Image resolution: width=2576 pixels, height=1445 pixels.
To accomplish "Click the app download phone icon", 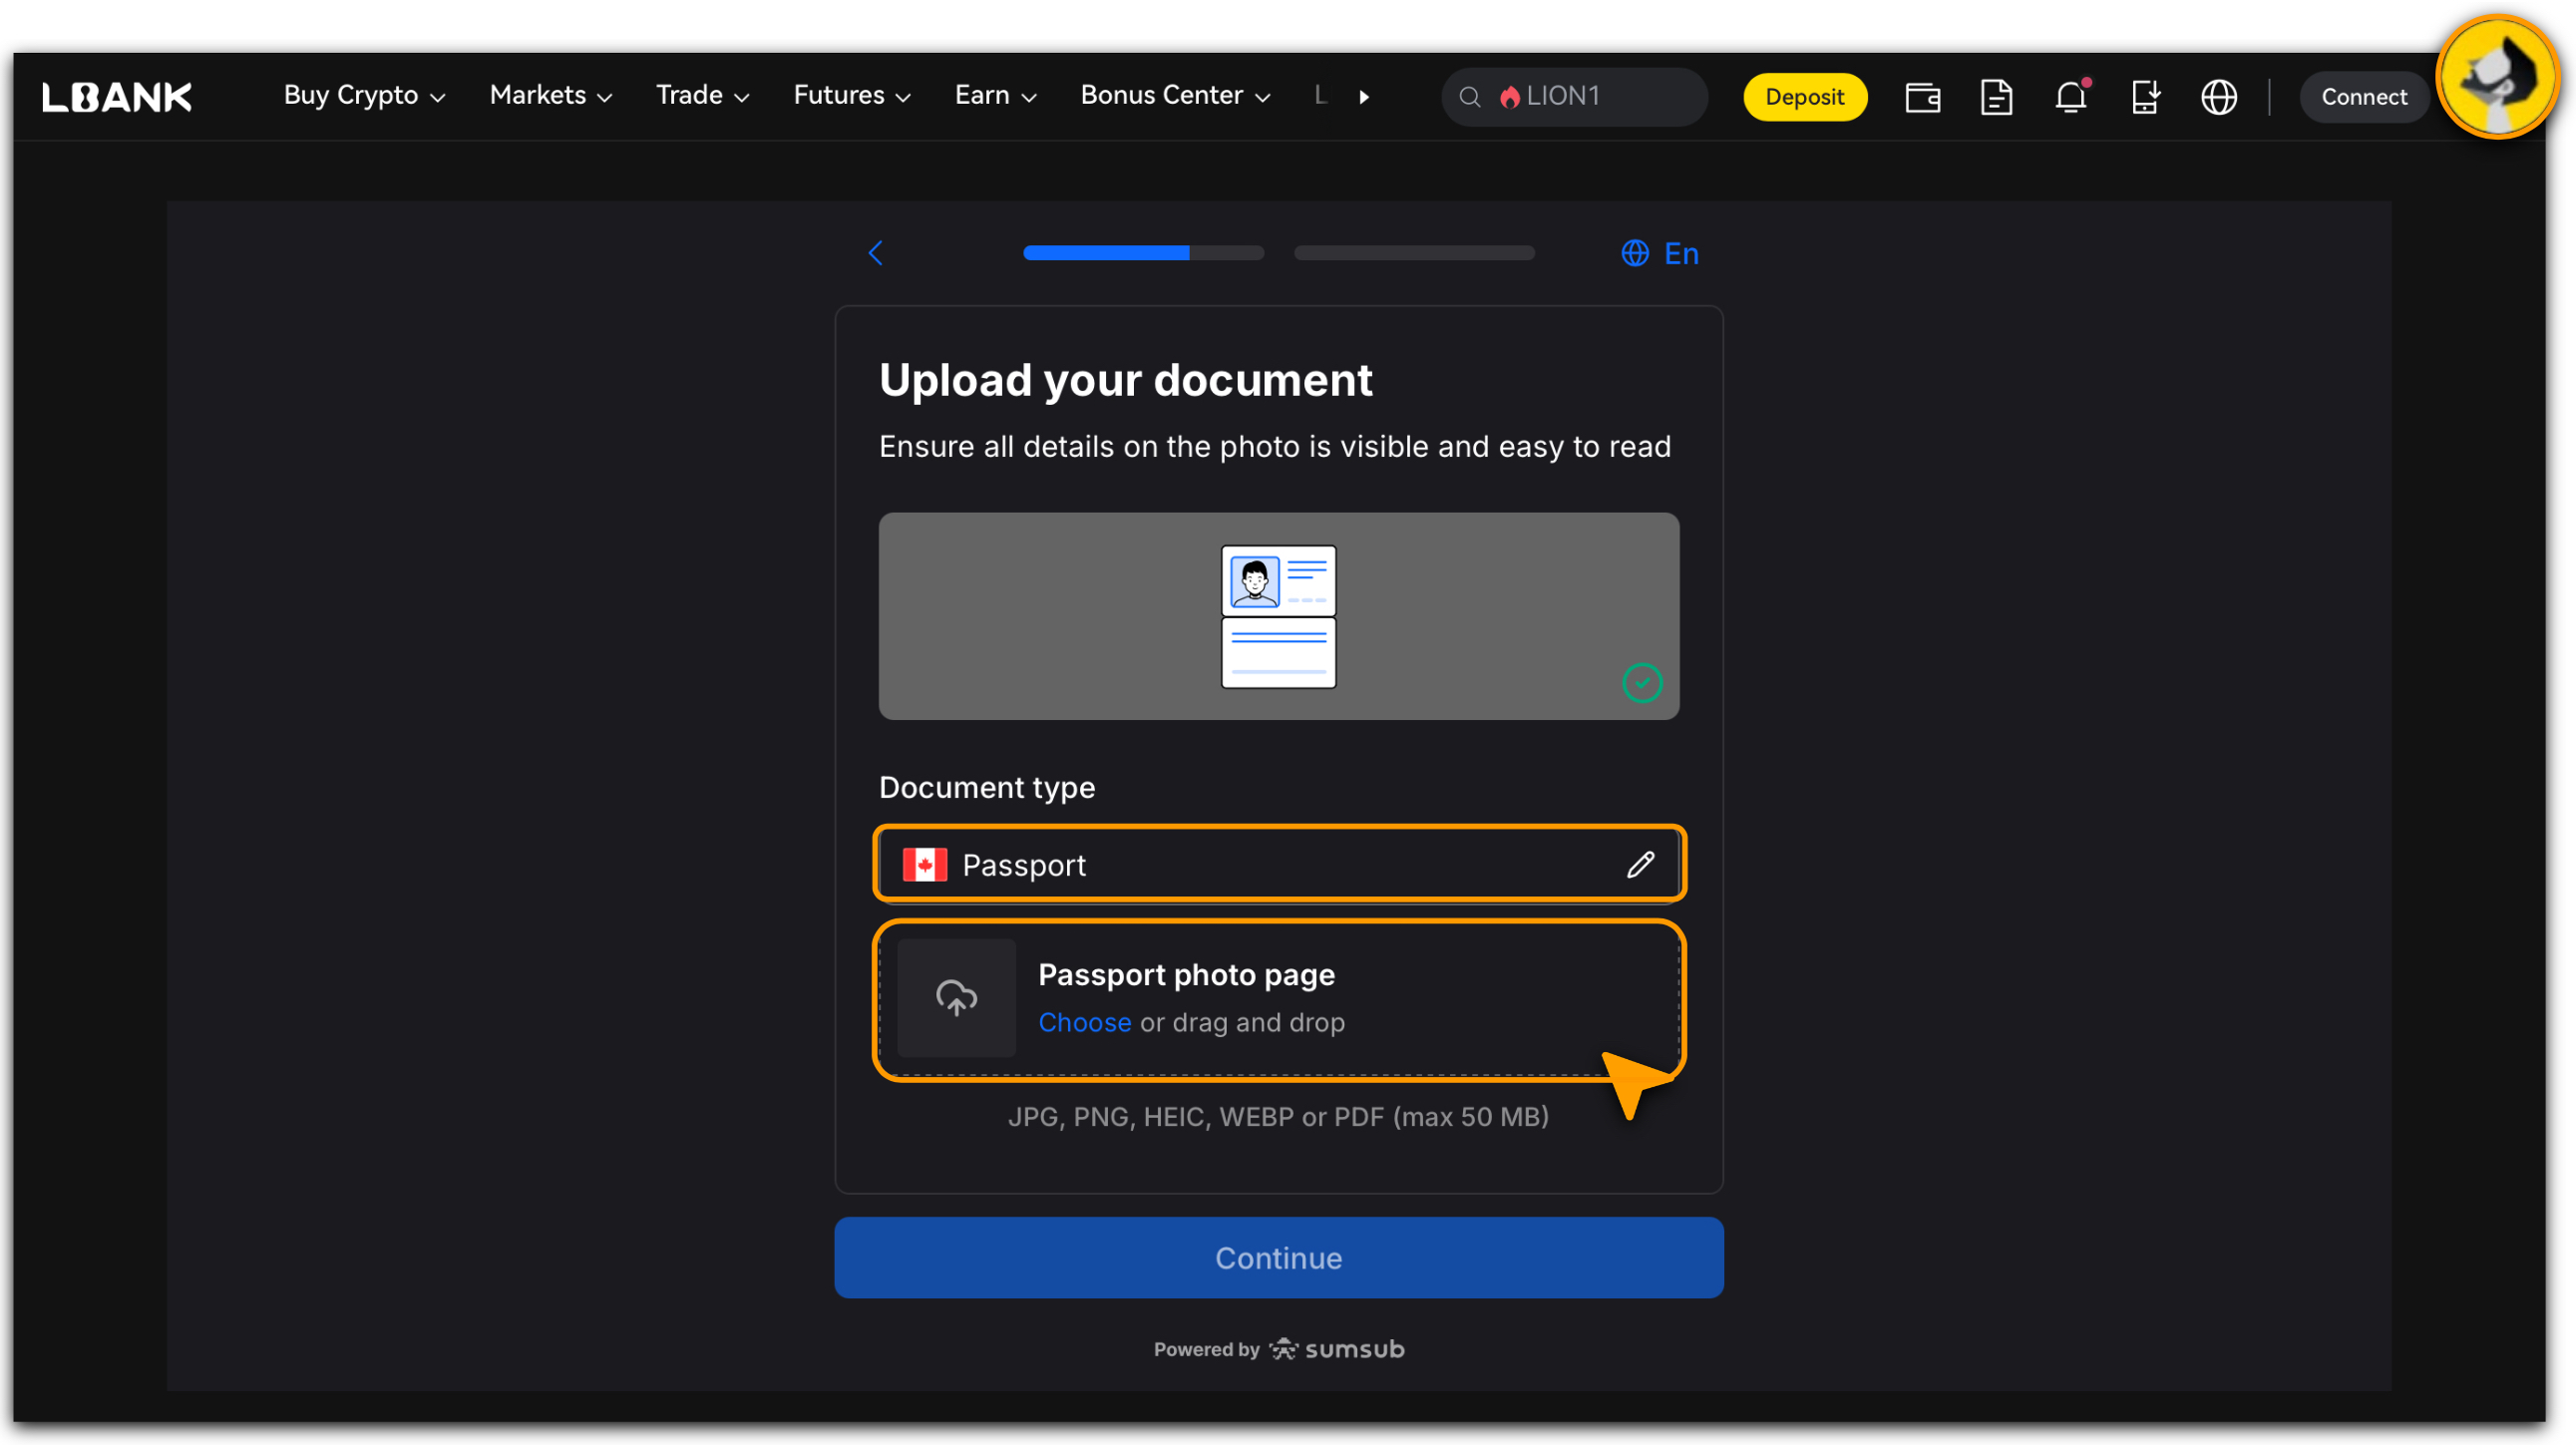I will (x=2144, y=97).
